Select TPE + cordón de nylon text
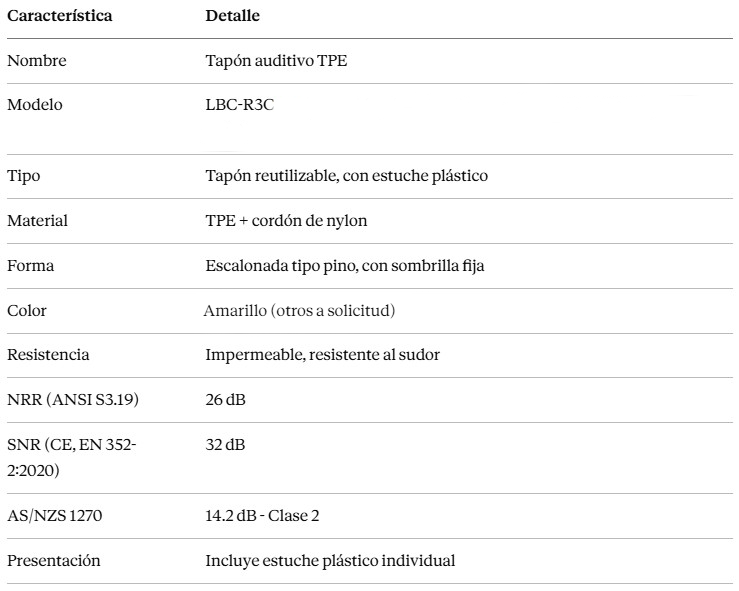The height and width of the screenshot is (591, 739). (286, 221)
